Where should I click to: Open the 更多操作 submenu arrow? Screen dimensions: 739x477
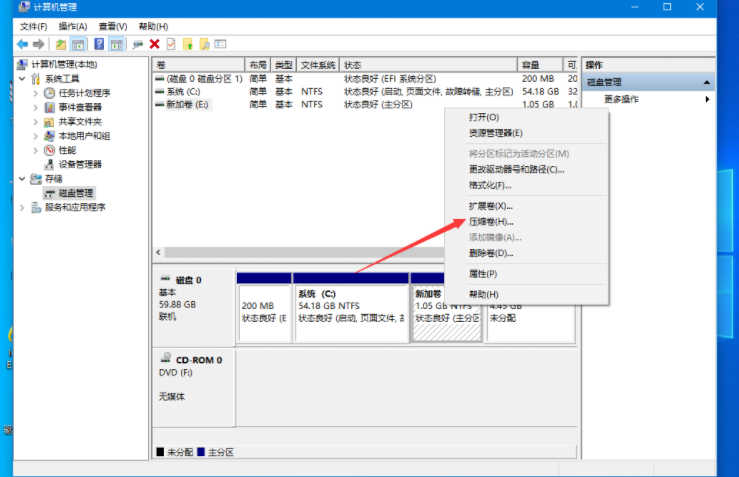click(707, 99)
